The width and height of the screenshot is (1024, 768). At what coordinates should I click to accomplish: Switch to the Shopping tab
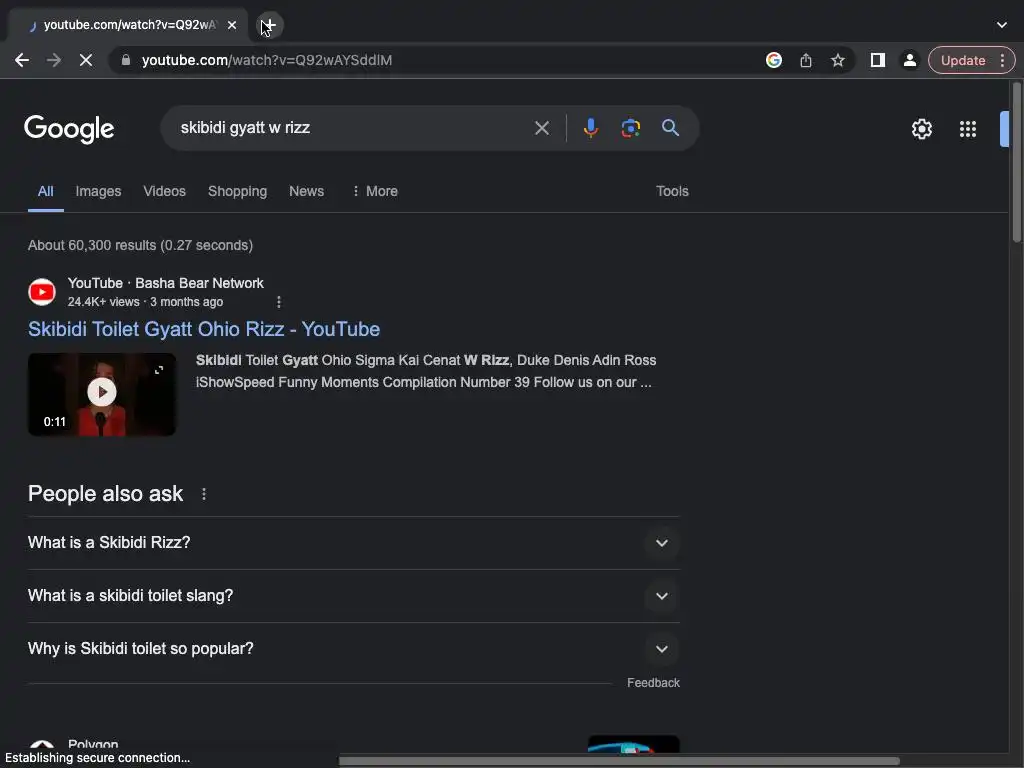237,191
